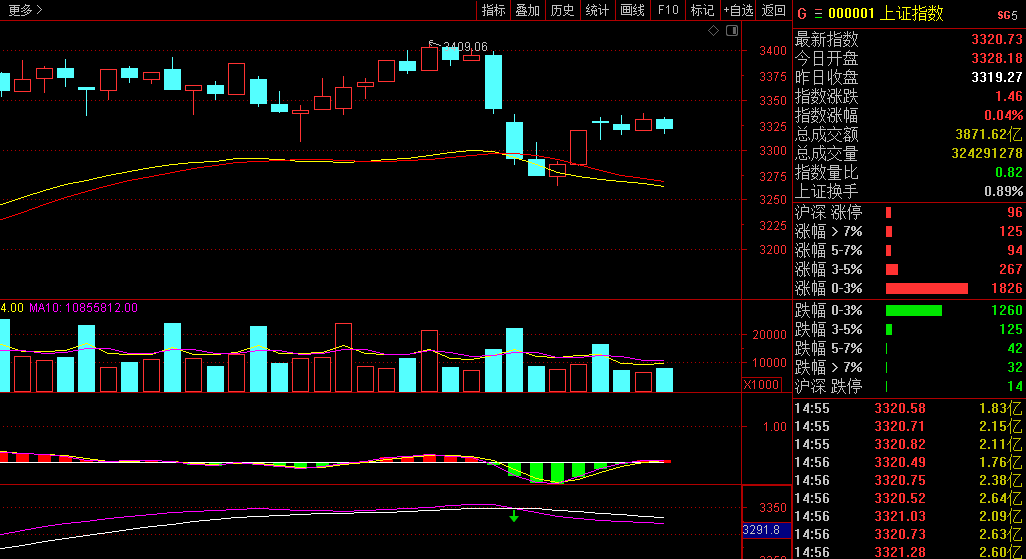Click the 返回 back button

click(773, 10)
